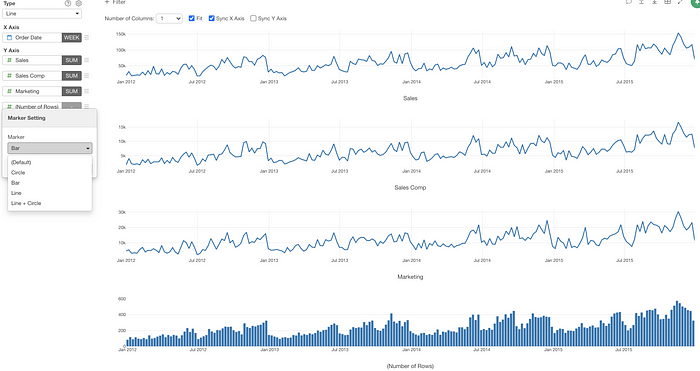The width and height of the screenshot is (700, 371).
Task: Choose Circle marker option
Action: [x=50, y=173]
